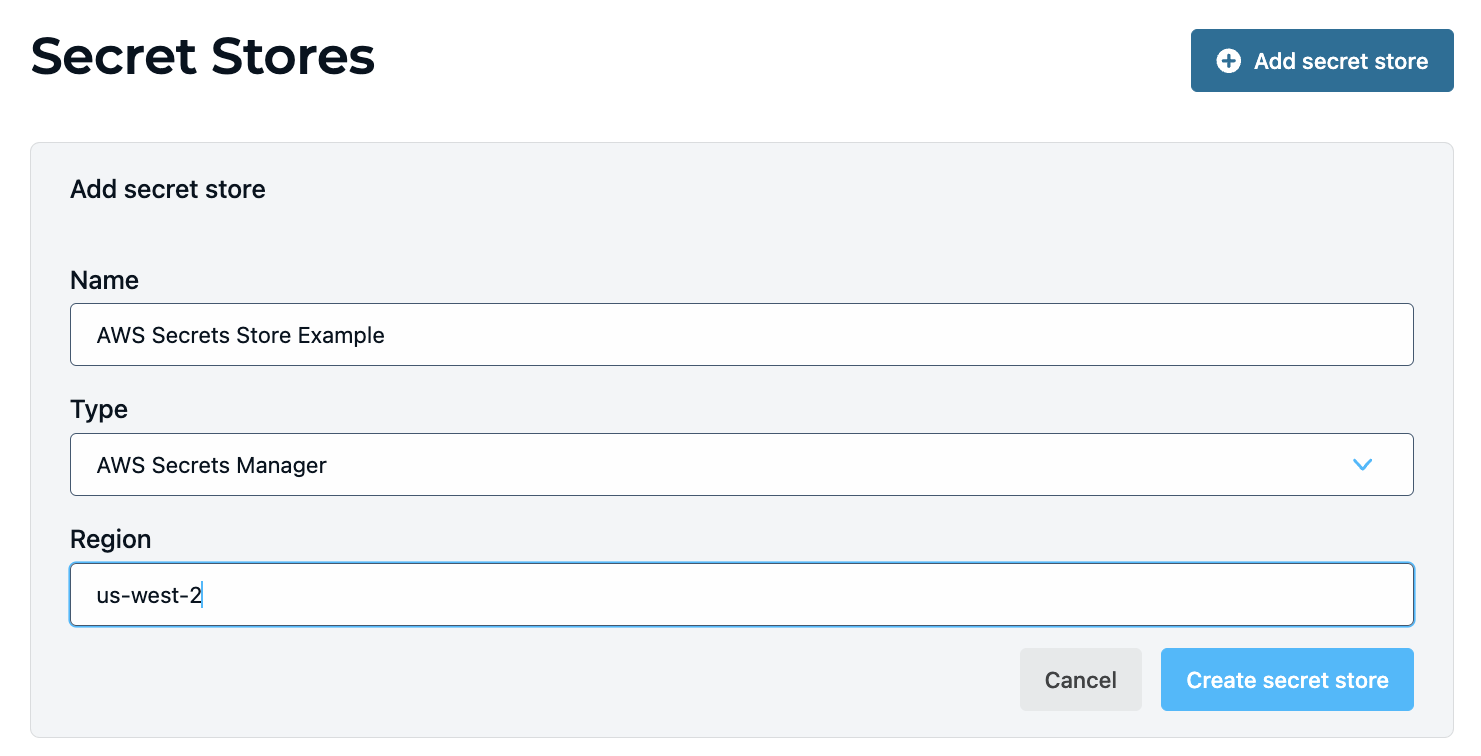The width and height of the screenshot is (1481, 756).
Task: Click the AWS Secrets Manager field text
Action: (x=210, y=464)
